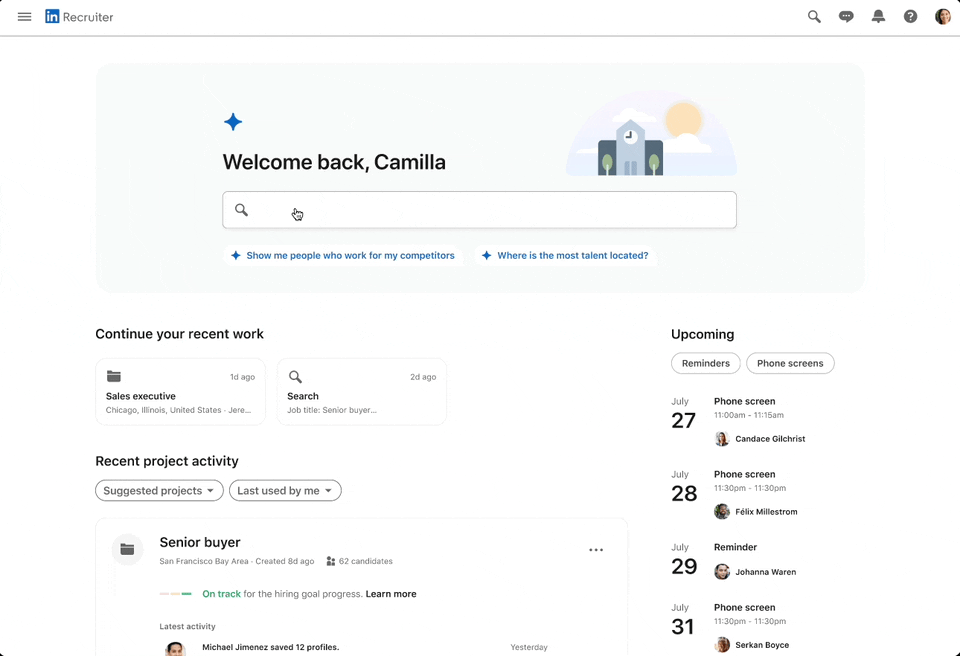Image resolution: width=960 pixels, height=656 pixels.
Task: Click the name Candace Gilchrist
Action: [770, 439]
